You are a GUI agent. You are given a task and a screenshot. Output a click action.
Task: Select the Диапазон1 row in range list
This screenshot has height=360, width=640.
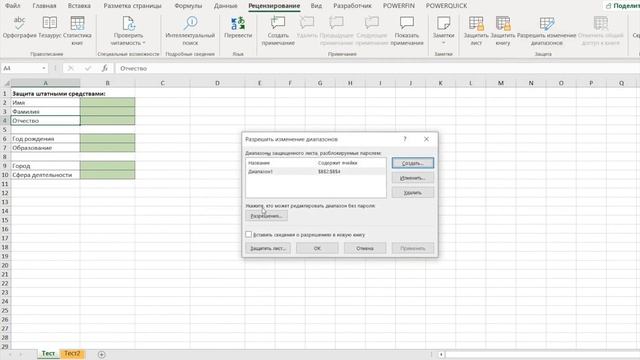pyautogui.click(x=316, y=171)
